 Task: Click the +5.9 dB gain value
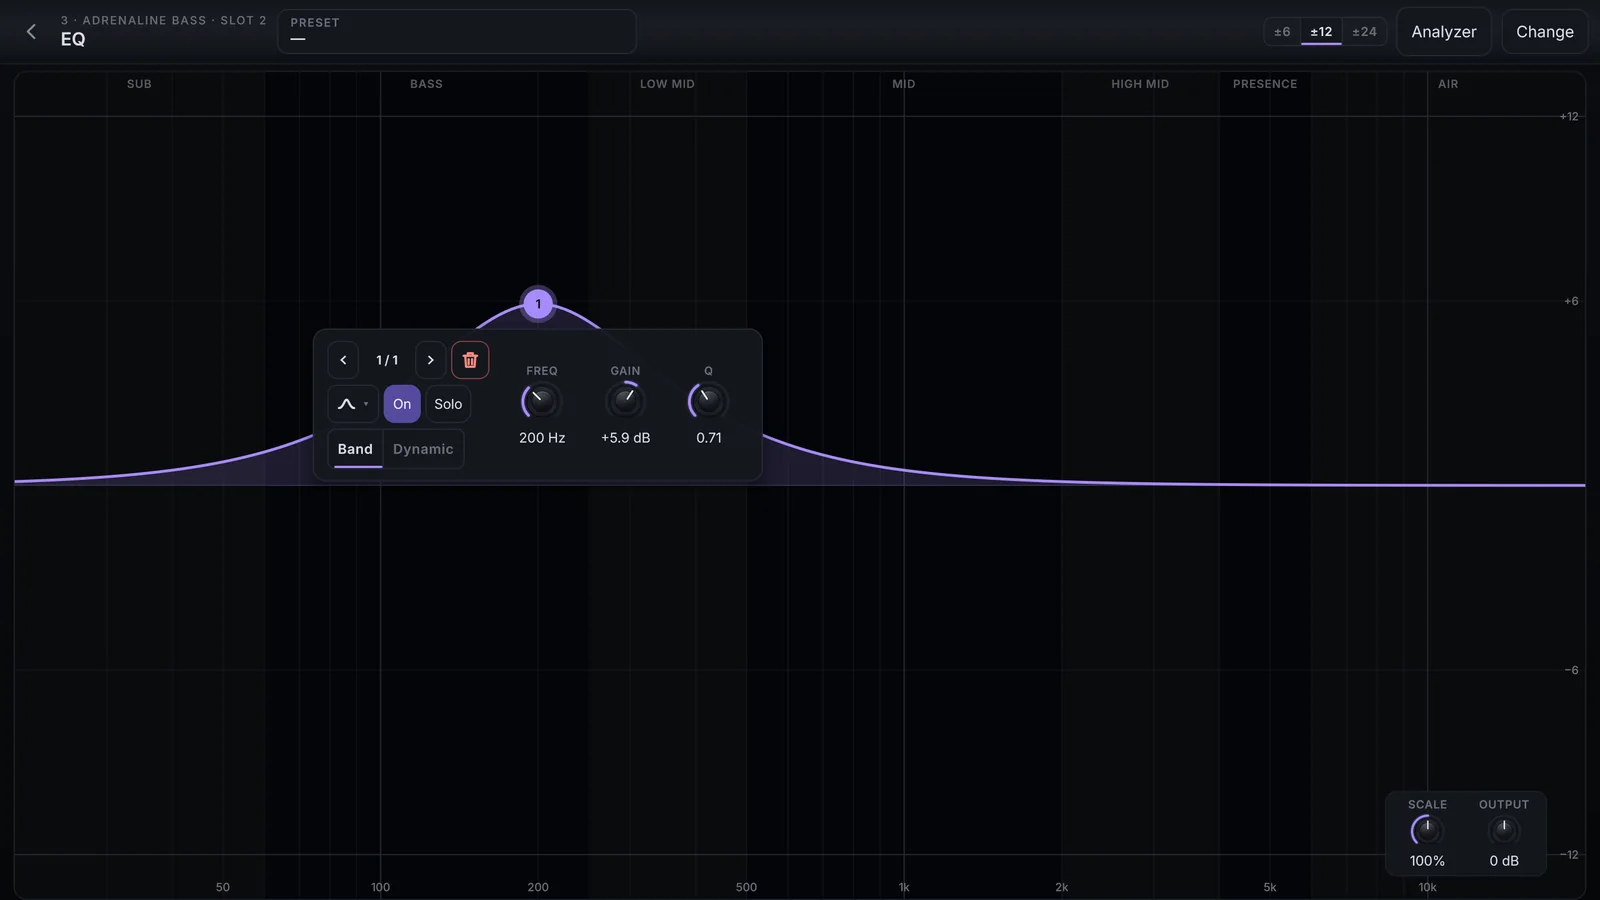tap(625, 438)
